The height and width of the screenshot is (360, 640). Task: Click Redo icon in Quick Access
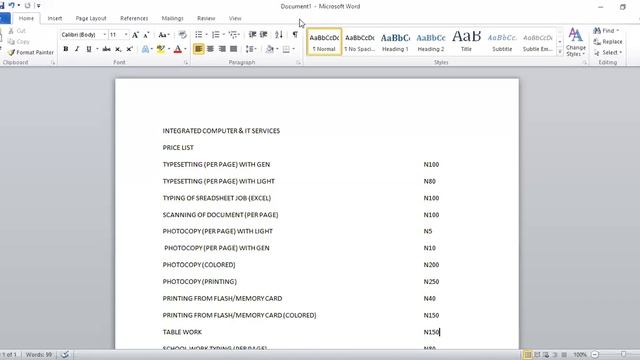(x=27, y=6)
